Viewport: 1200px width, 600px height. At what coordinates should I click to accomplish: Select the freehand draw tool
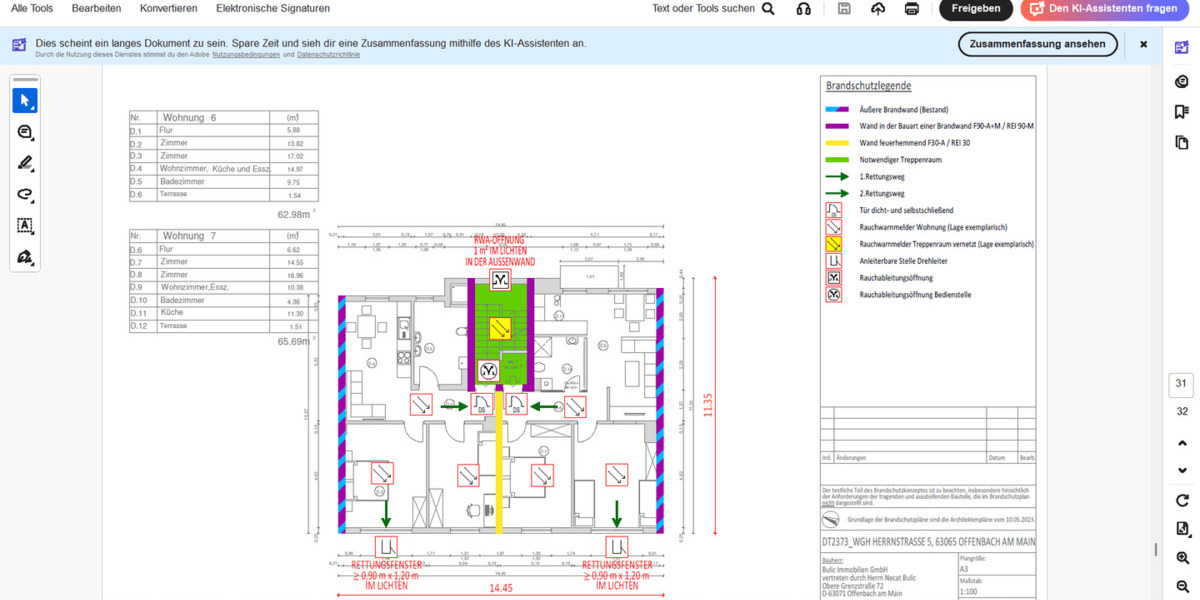[25, 194]
